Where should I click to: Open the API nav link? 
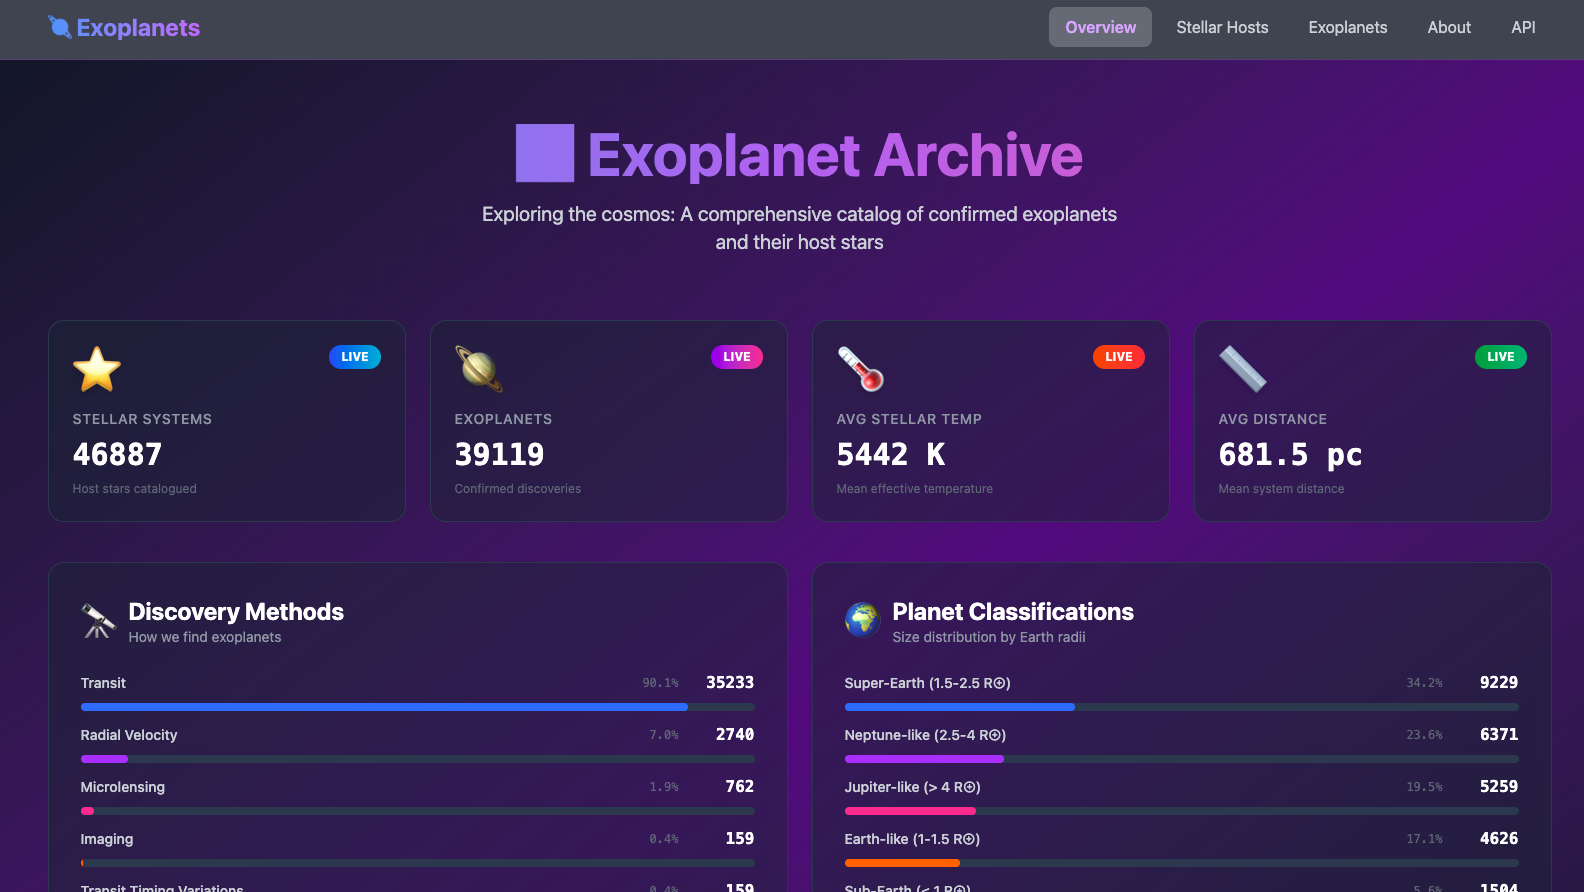coord(1523,27)
